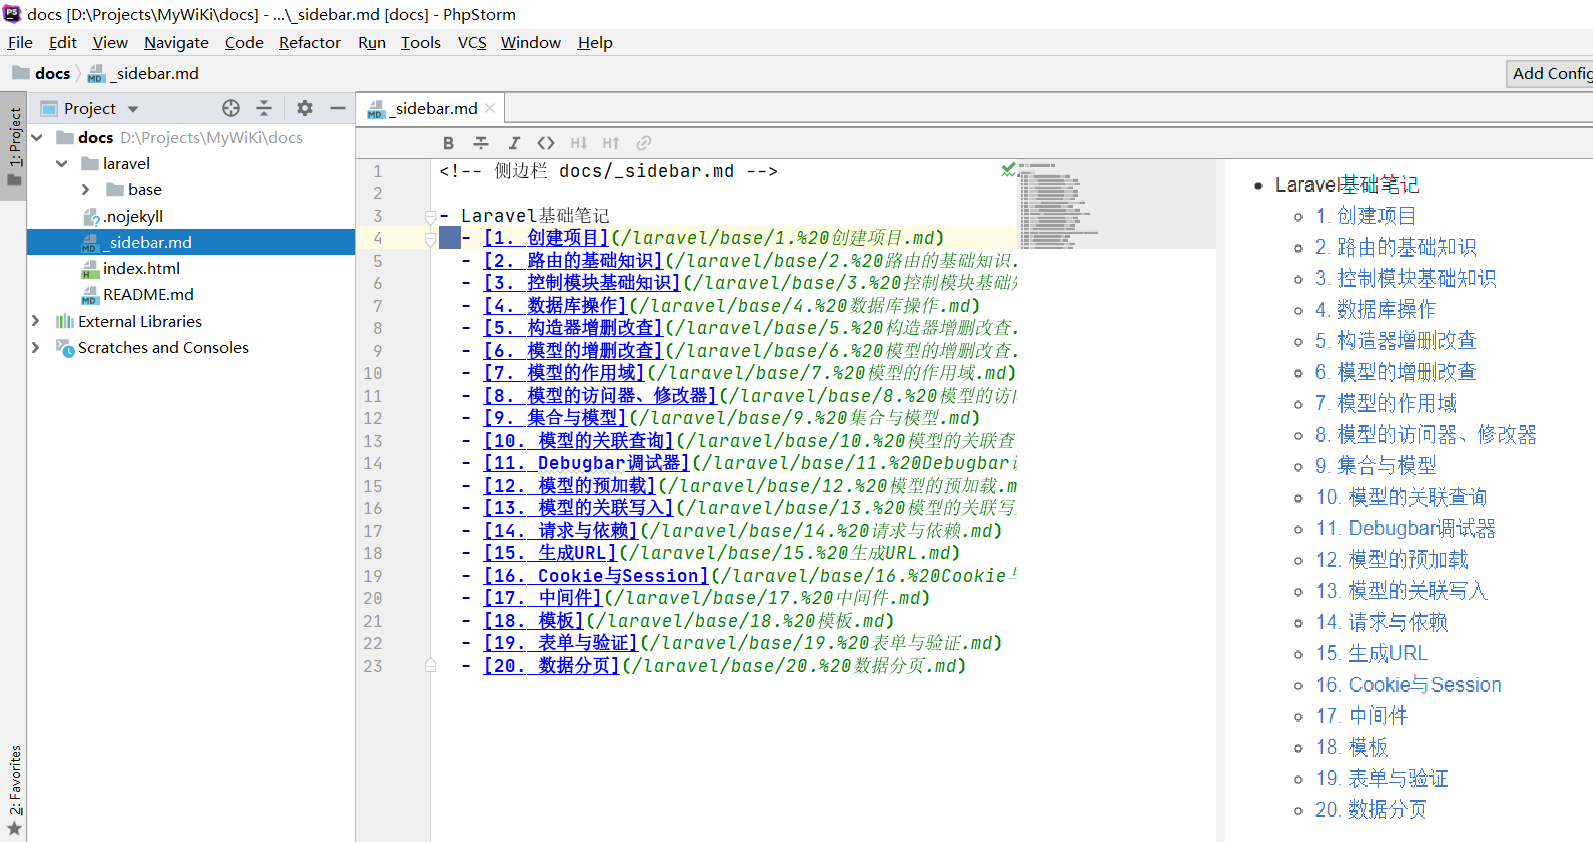Decrease header level icon
Viewport: 1593px width, 842px height.
[579, 143]
